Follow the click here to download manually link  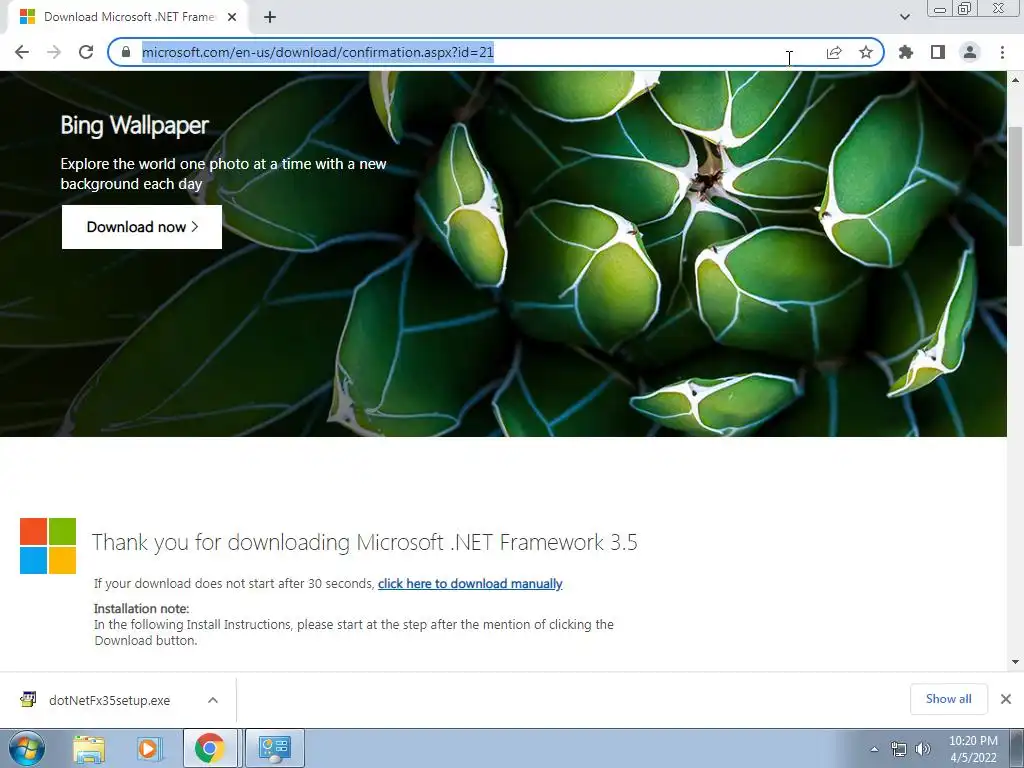click(470, 583)
